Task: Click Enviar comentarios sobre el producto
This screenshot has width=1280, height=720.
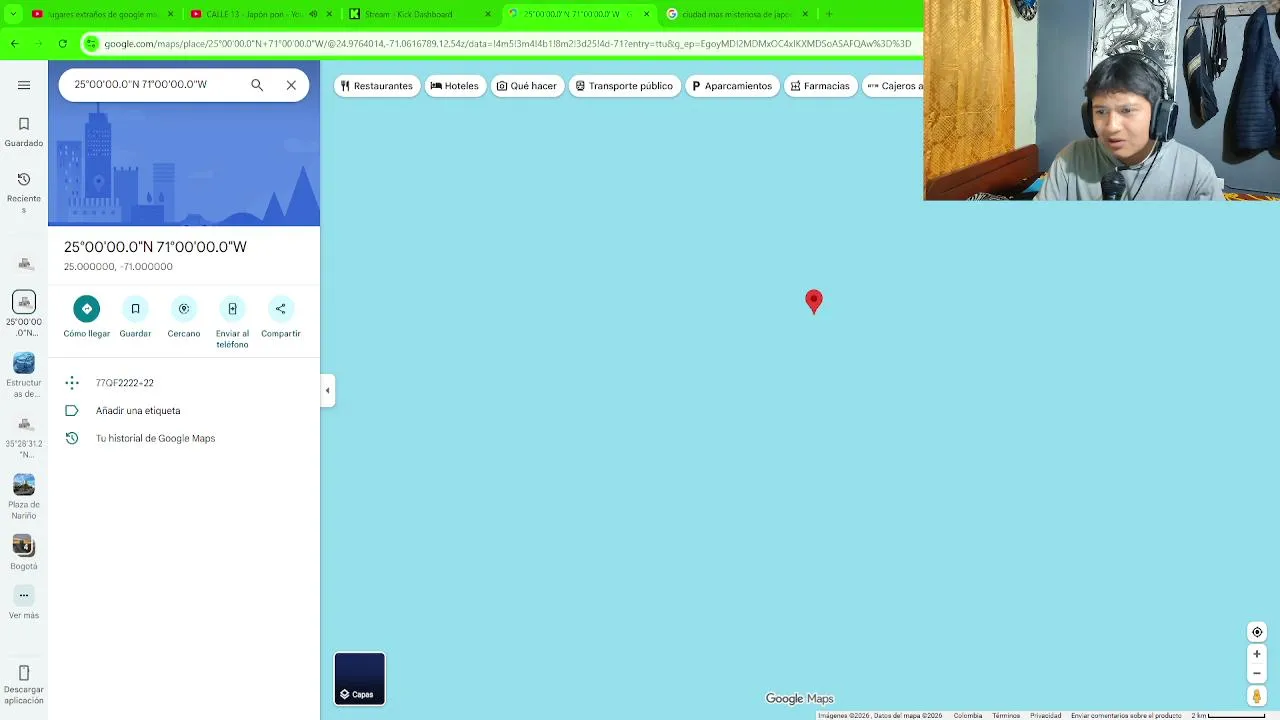Action: pyautogui.click(x=1126, y=715)
